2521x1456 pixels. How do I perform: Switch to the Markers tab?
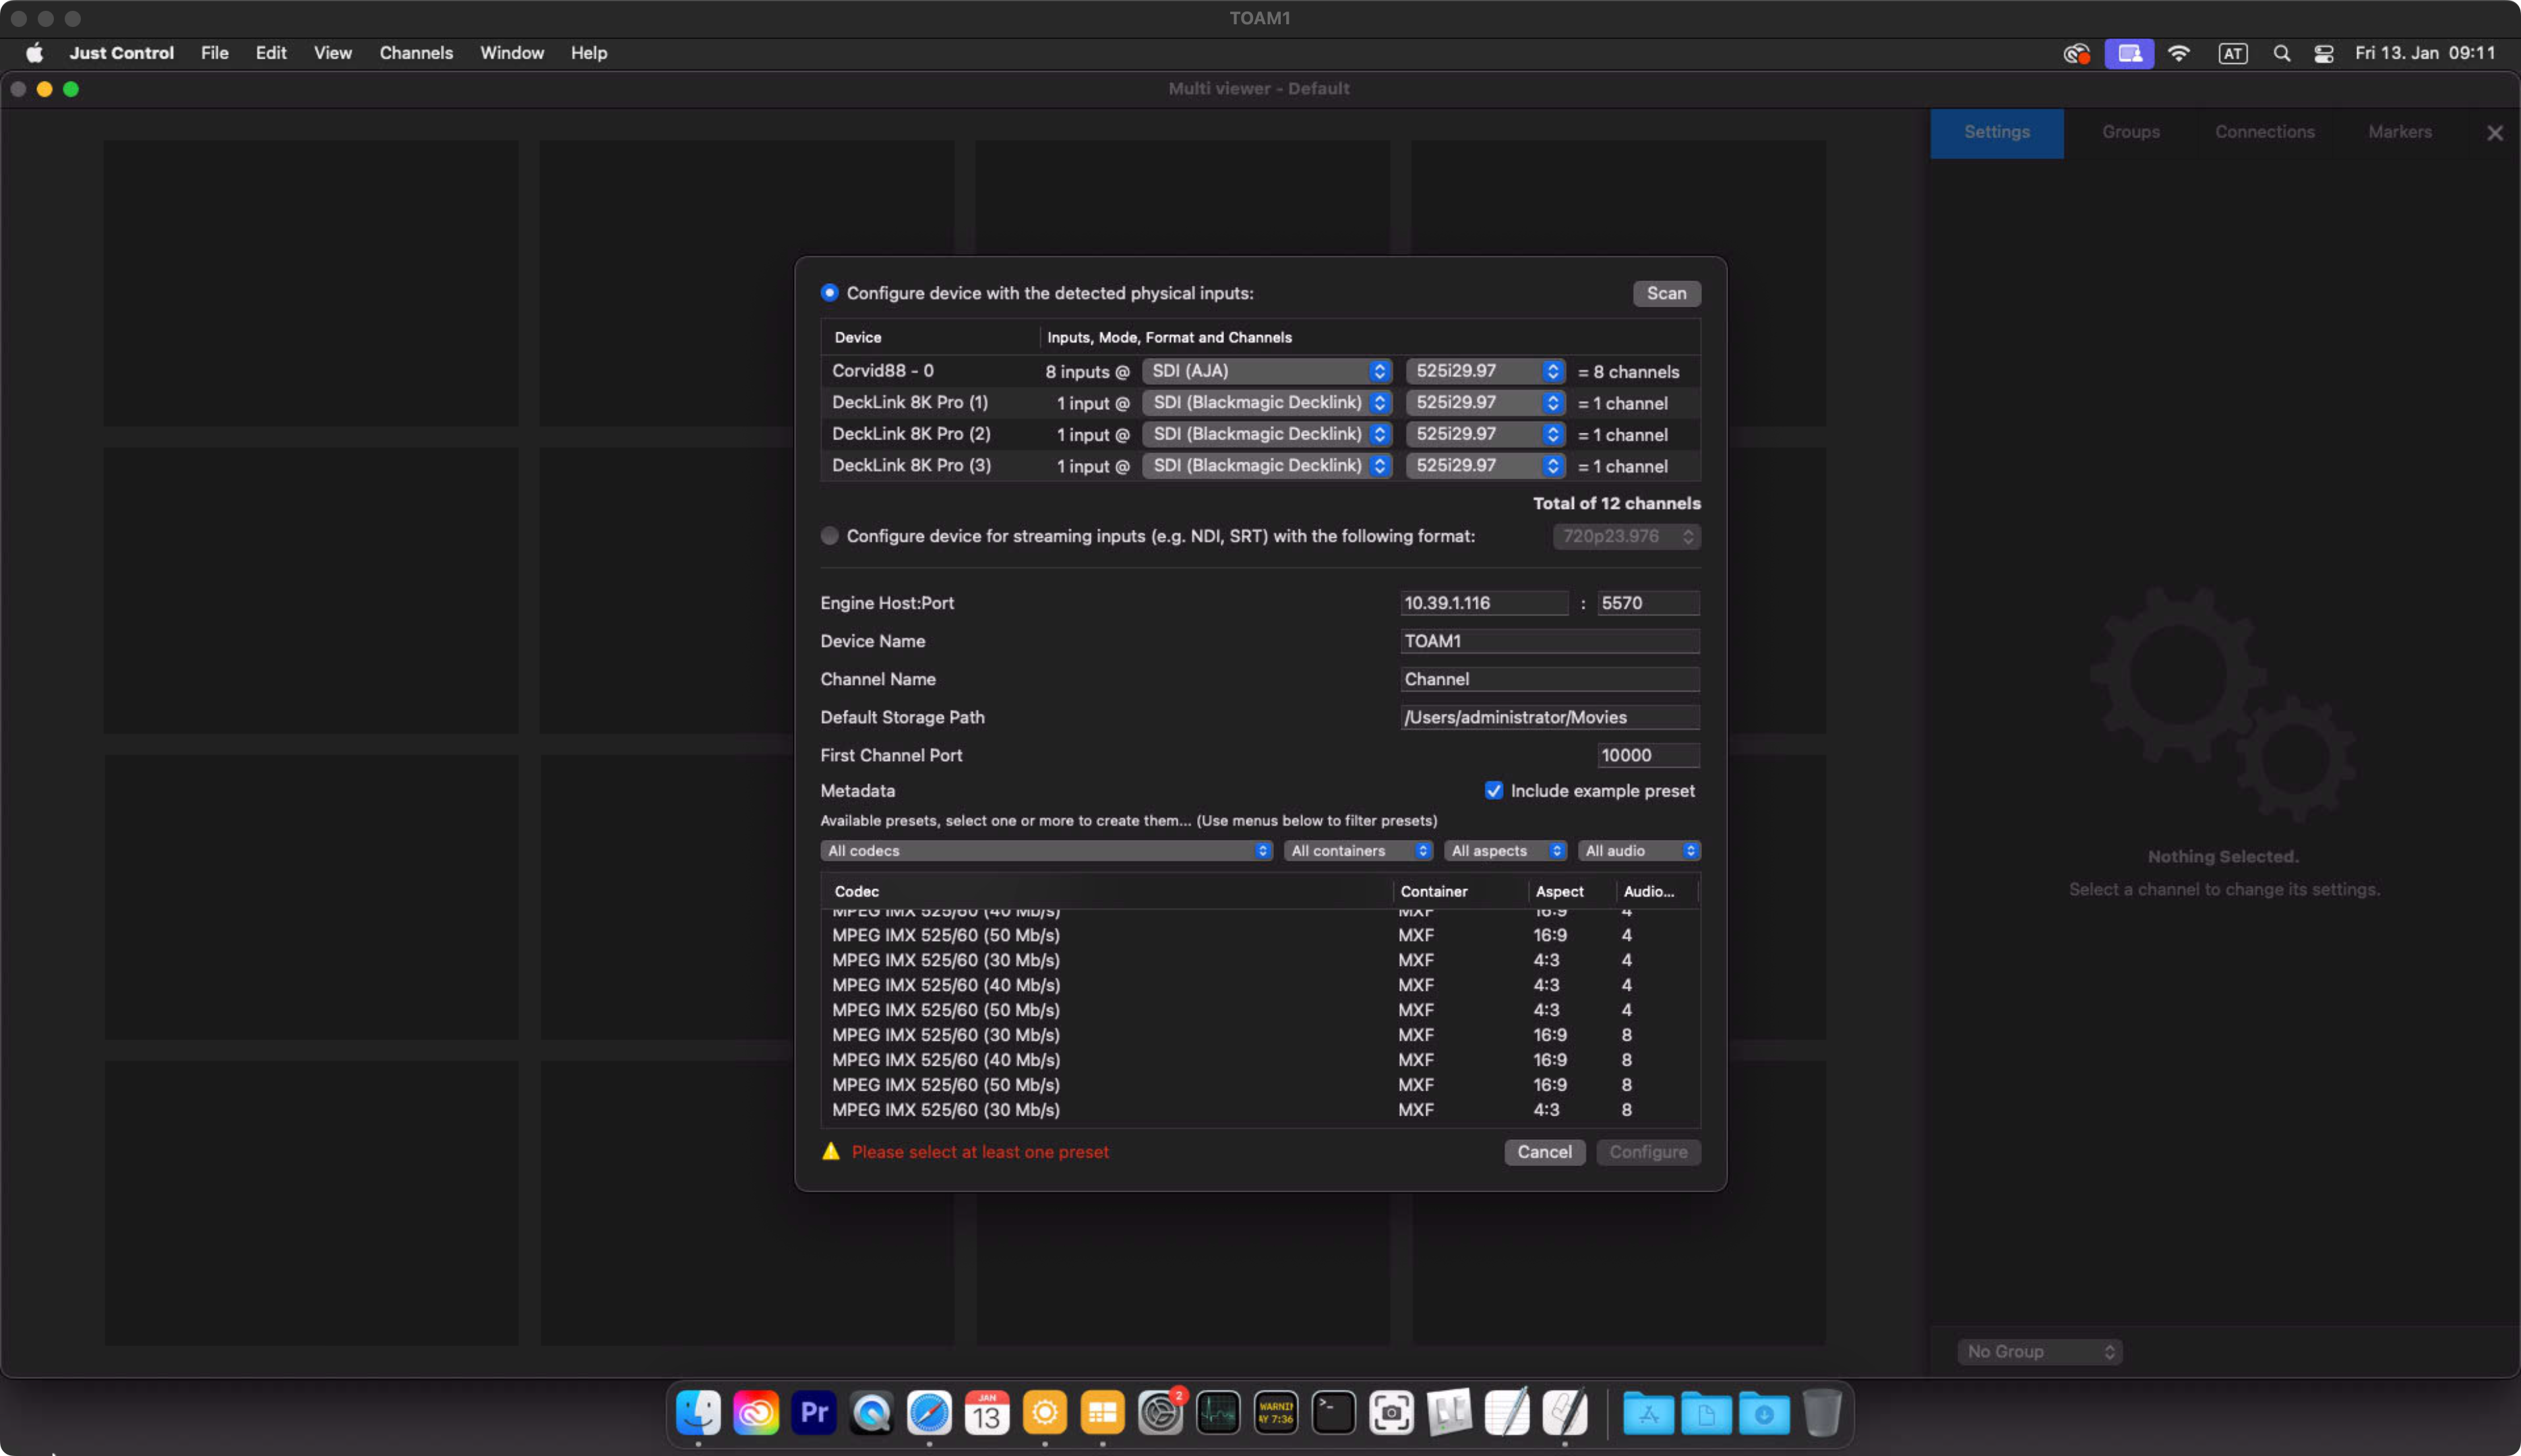(x=2400, y=132)
